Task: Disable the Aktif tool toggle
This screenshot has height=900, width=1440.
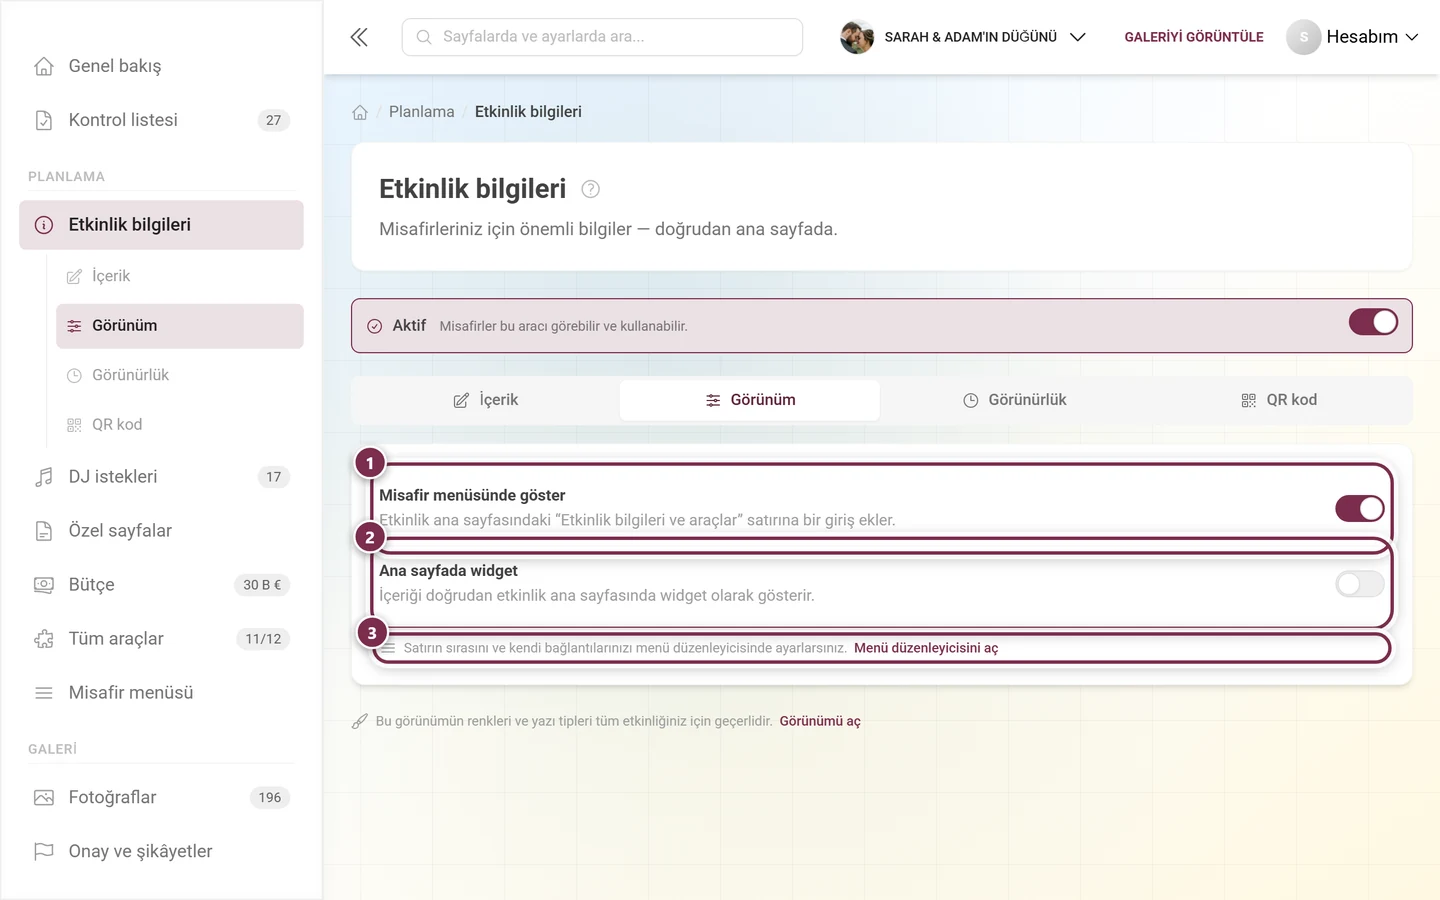Action: 1373,322
